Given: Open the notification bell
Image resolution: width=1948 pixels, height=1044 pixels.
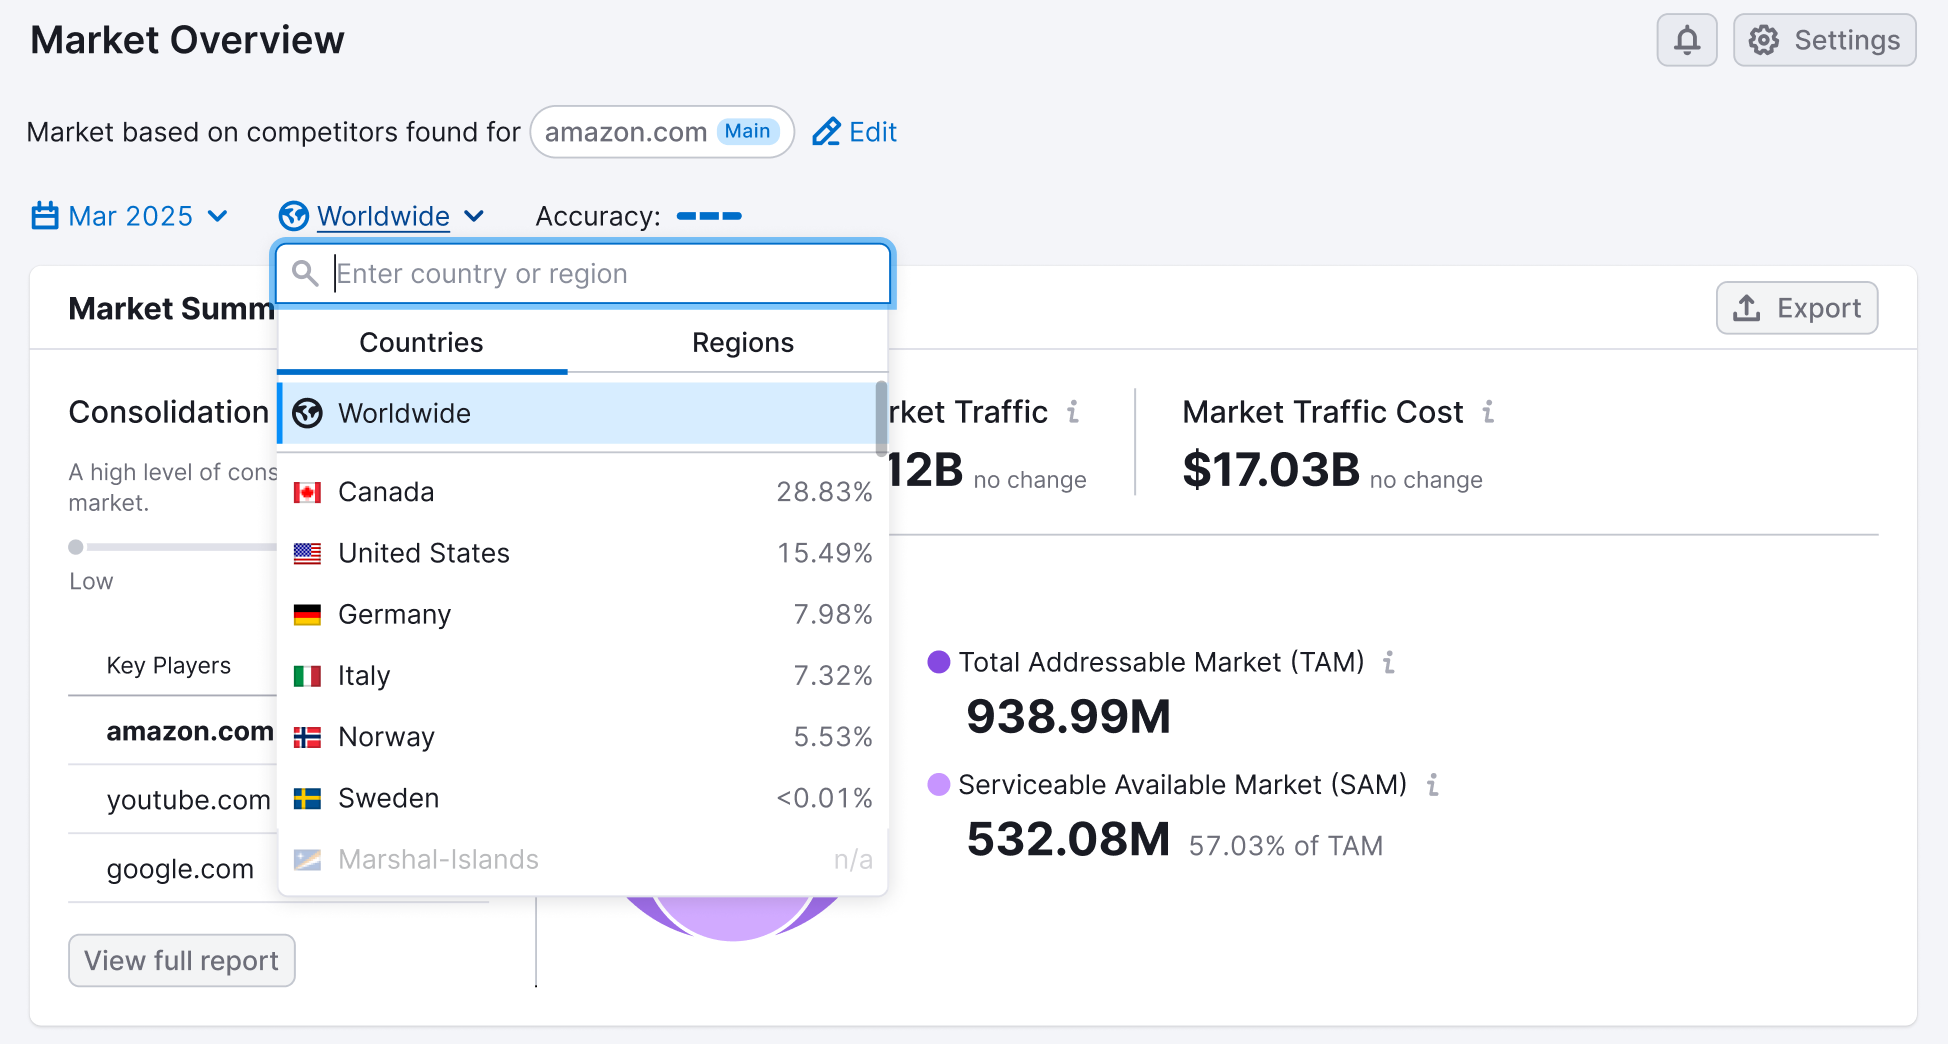Looking at the screenshot, I should pyautogui.click(x=1687, y=40).
